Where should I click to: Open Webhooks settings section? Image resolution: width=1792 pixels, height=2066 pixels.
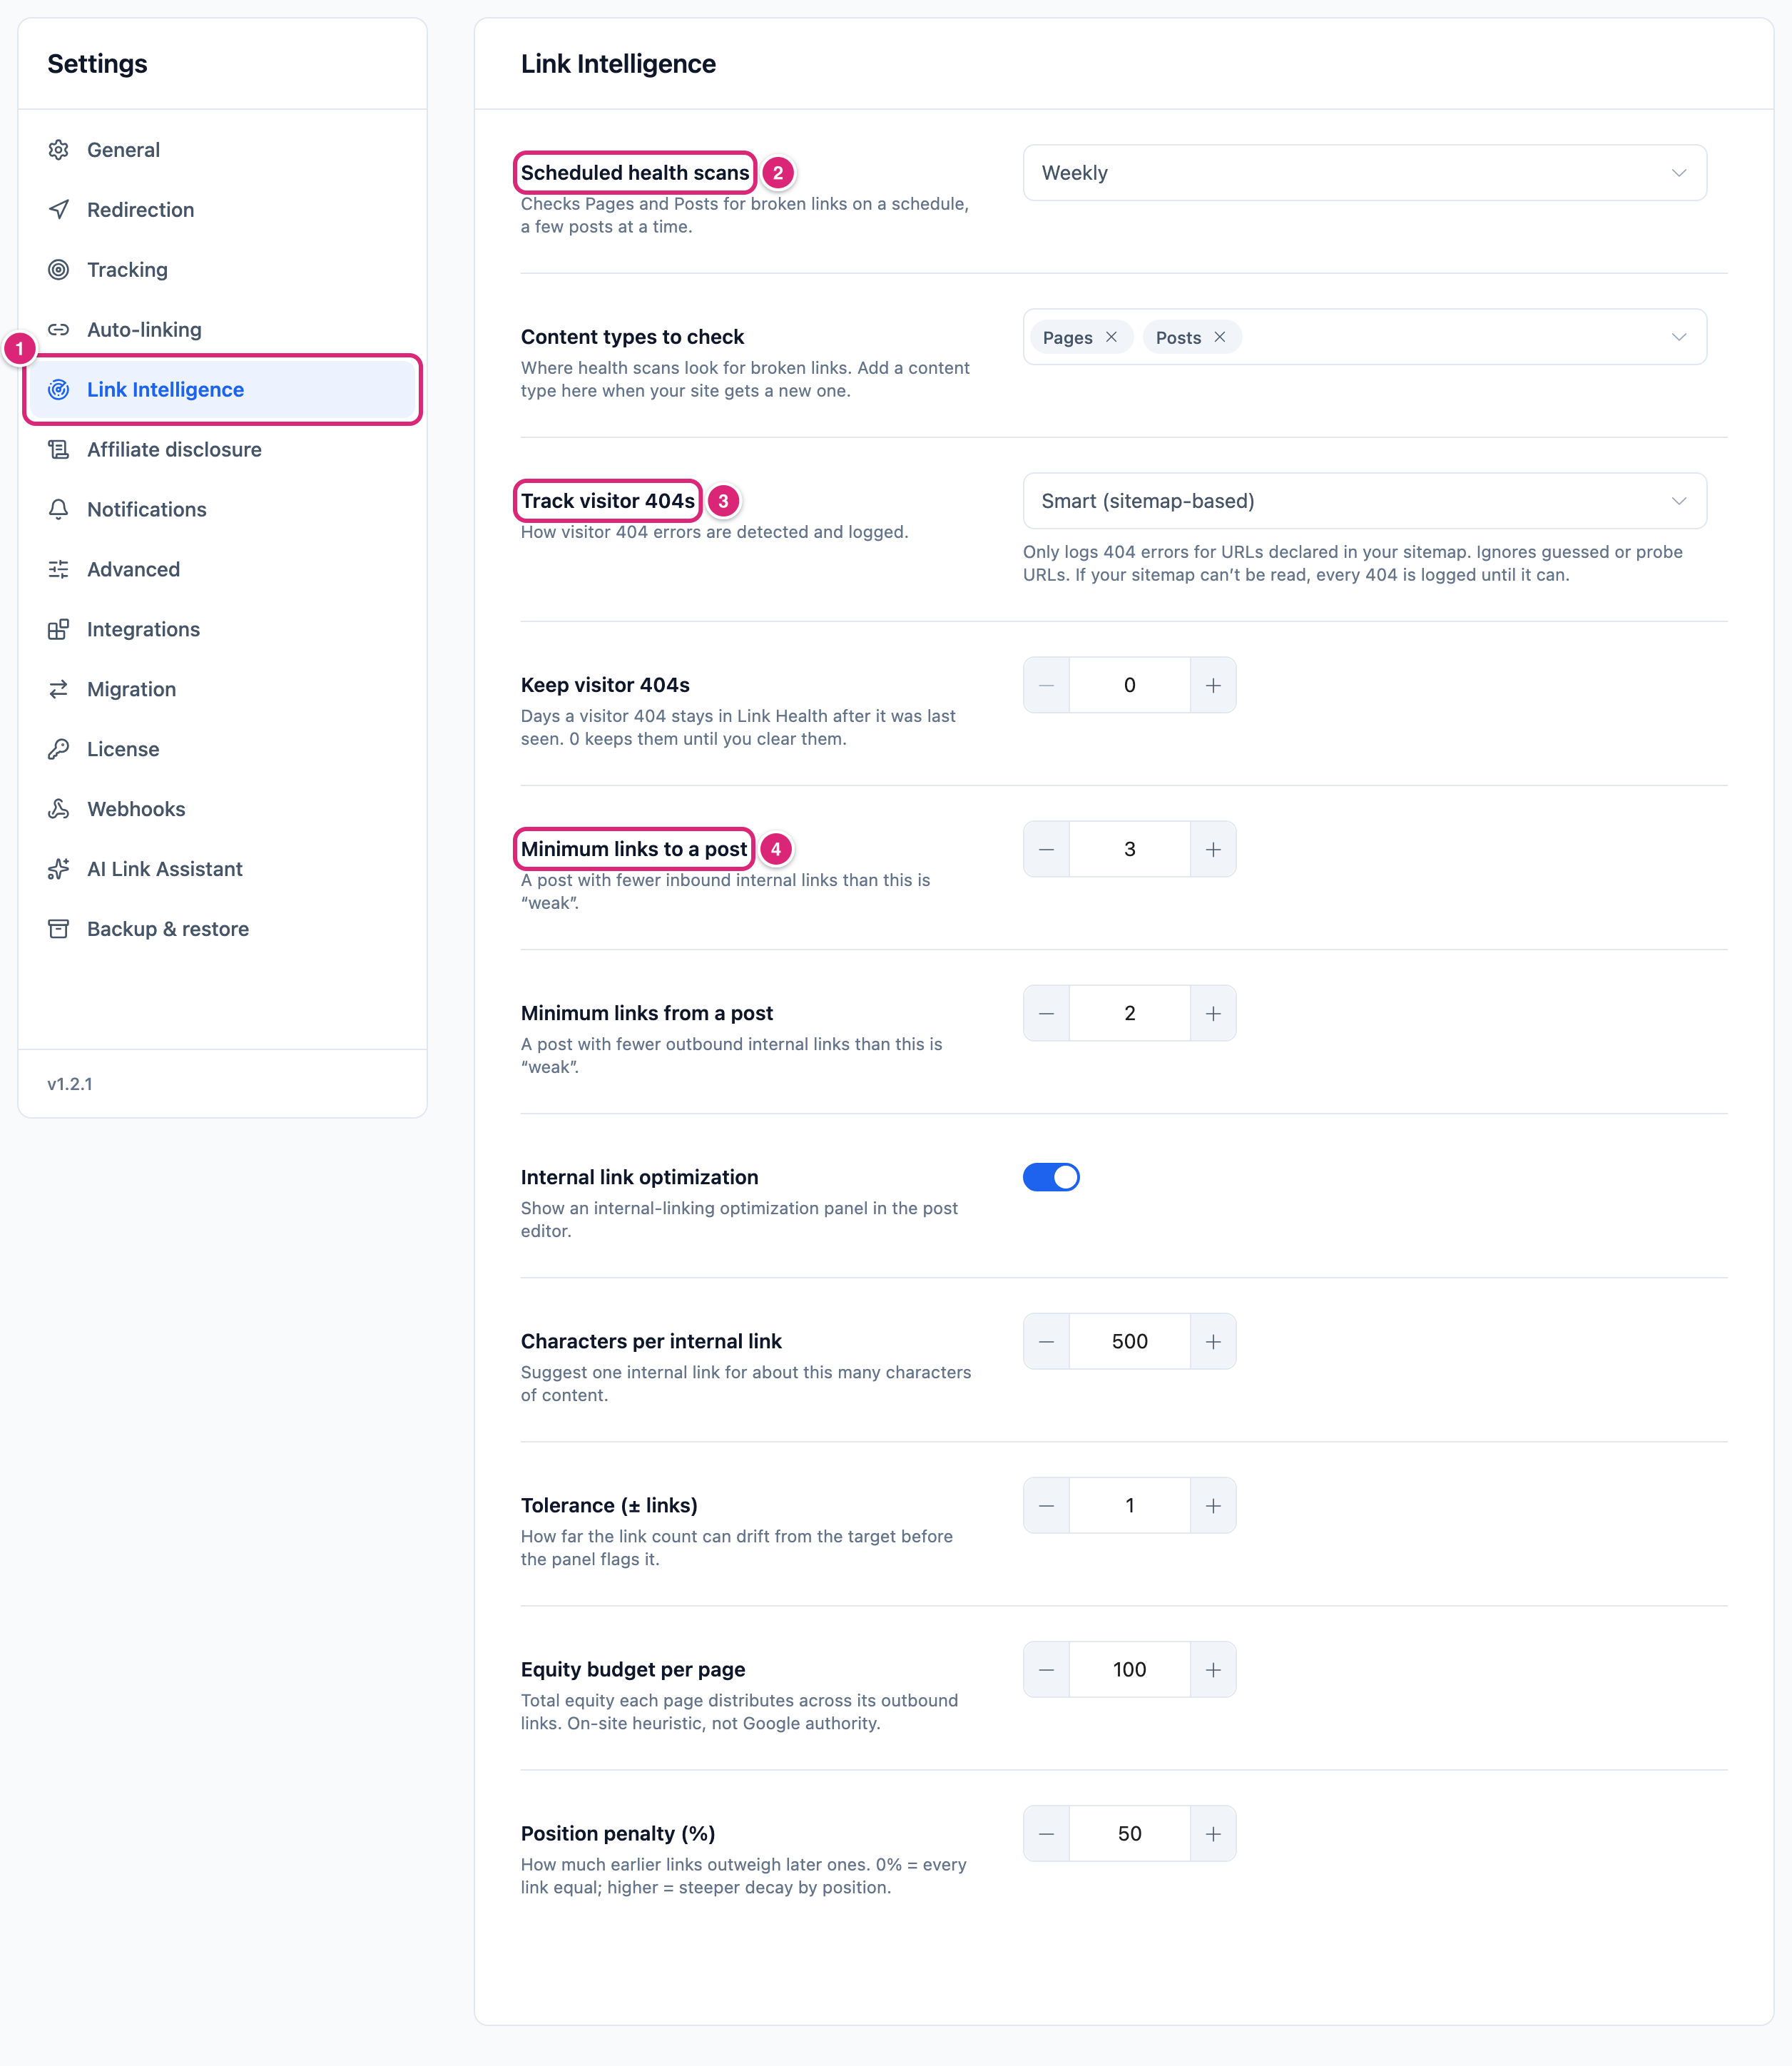[x=222, y=810]
